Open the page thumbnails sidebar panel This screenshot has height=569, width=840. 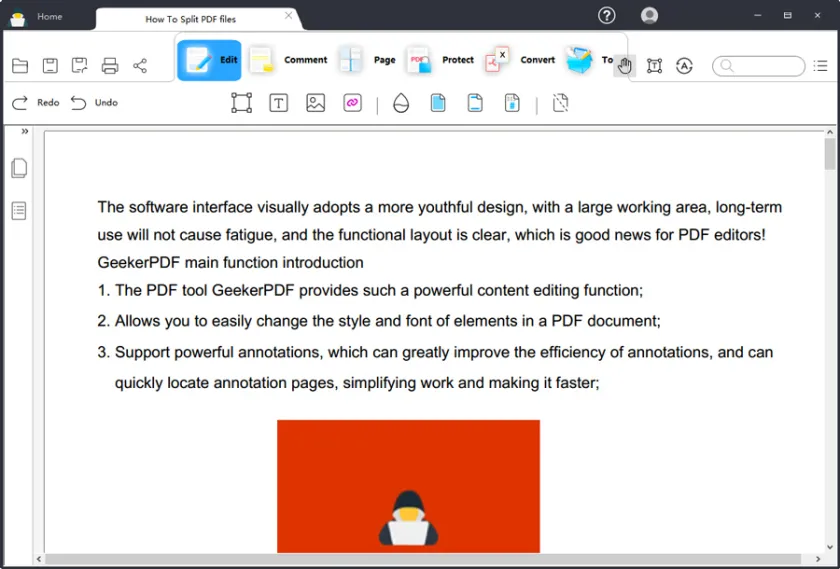[x=19, y=169]
